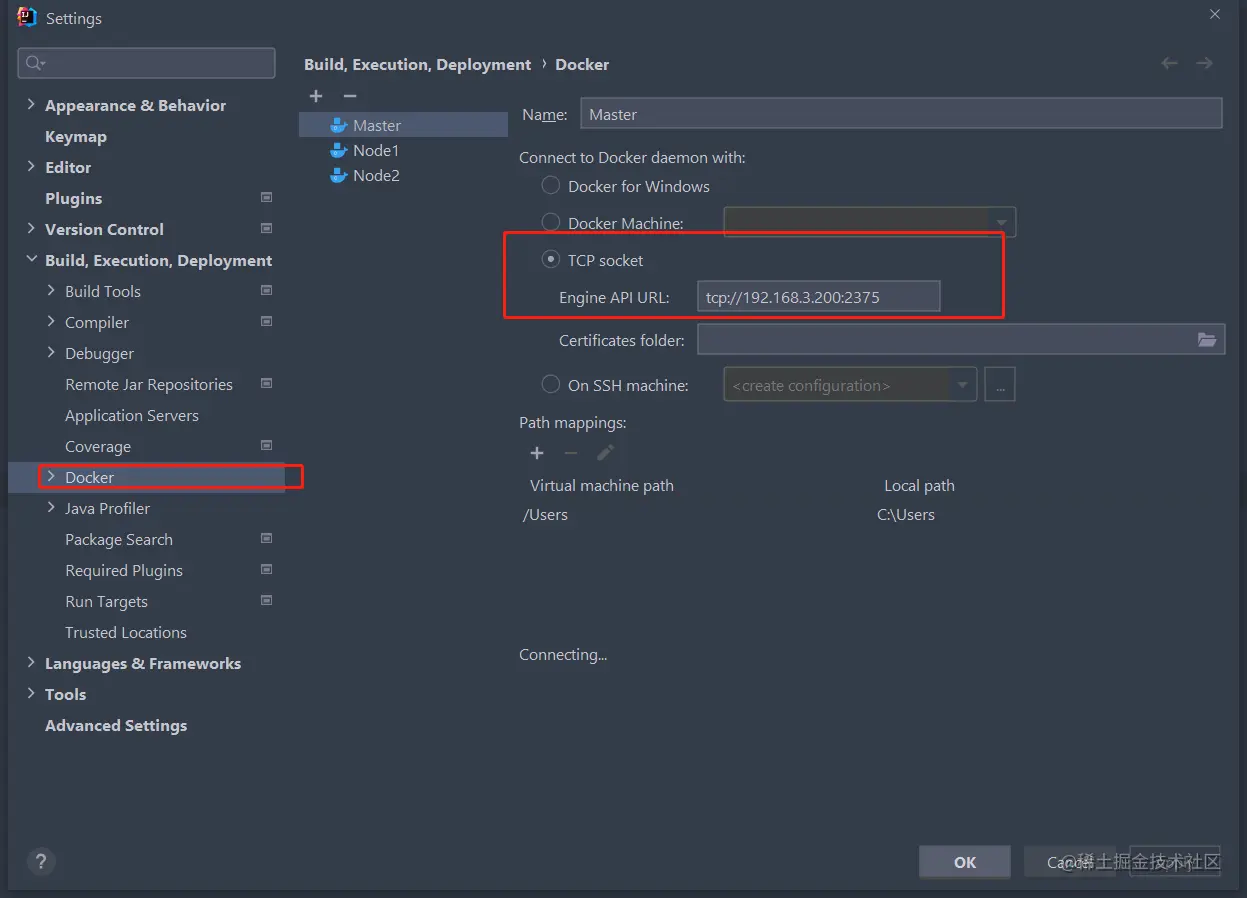Image resolution: width=1247 pixels, height=898 pixels.
Task: Click project-level icon next to Required Plugins
Action: coord(266,569)
